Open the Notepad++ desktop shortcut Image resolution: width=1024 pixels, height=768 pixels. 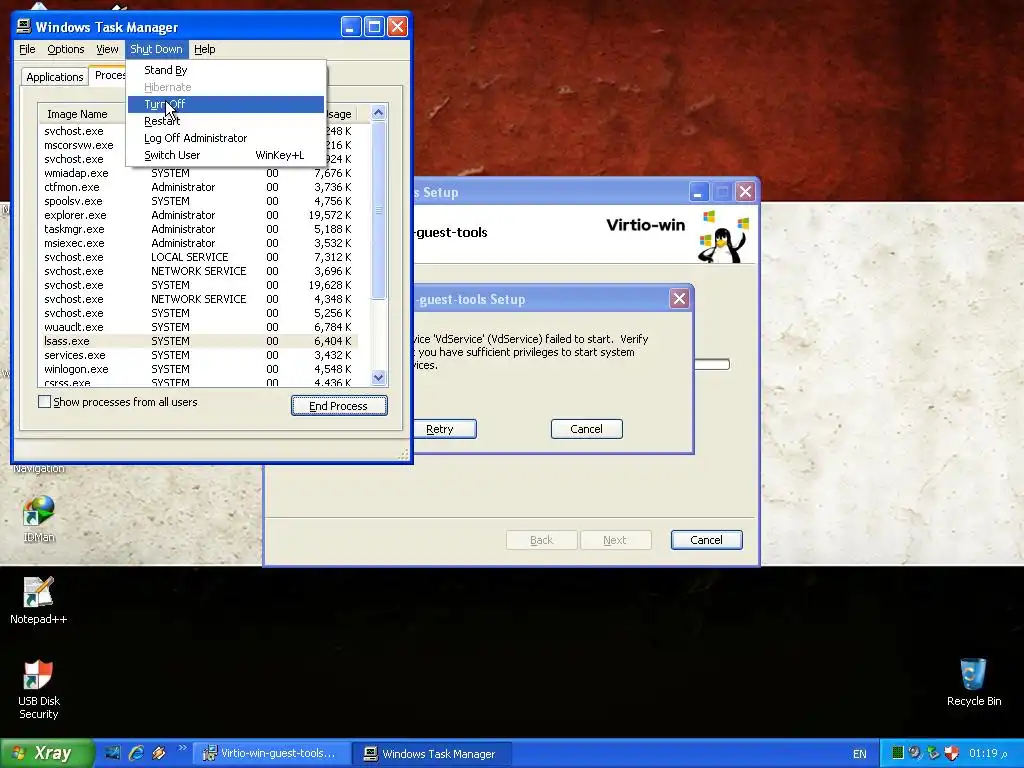point(39,600)
